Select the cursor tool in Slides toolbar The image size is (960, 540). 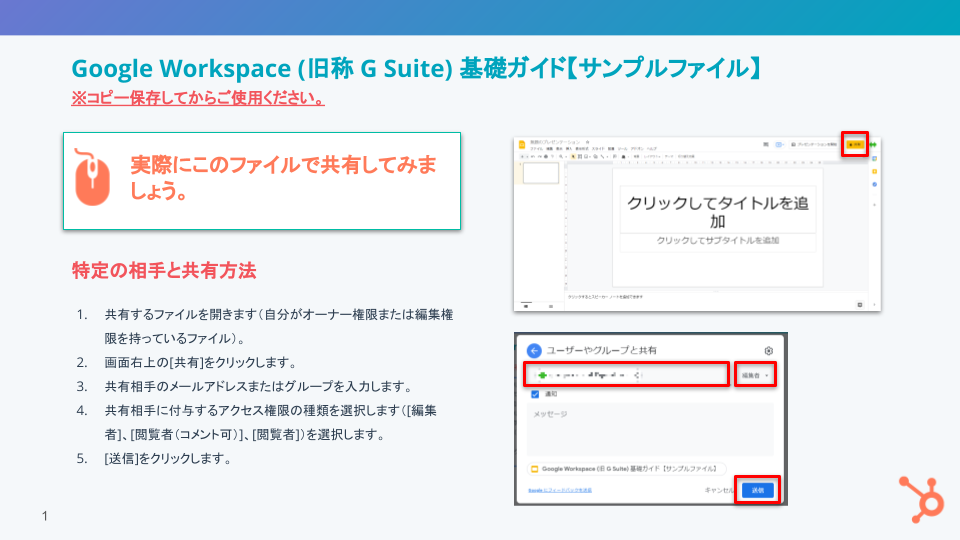click(x=573, y=157)
